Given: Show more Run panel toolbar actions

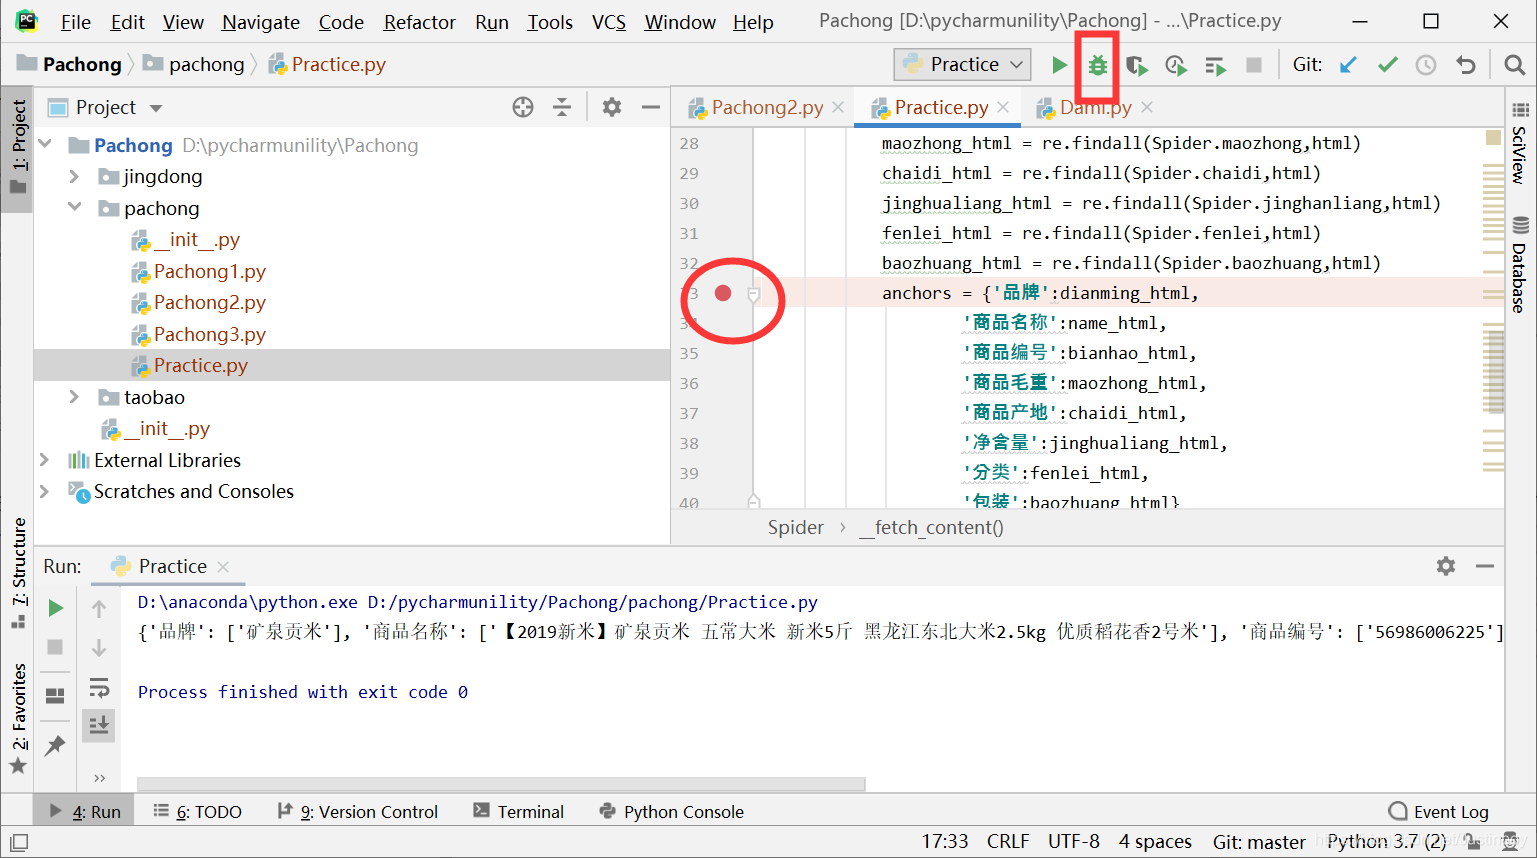Looking at the screenshot, I should [99, 777].
